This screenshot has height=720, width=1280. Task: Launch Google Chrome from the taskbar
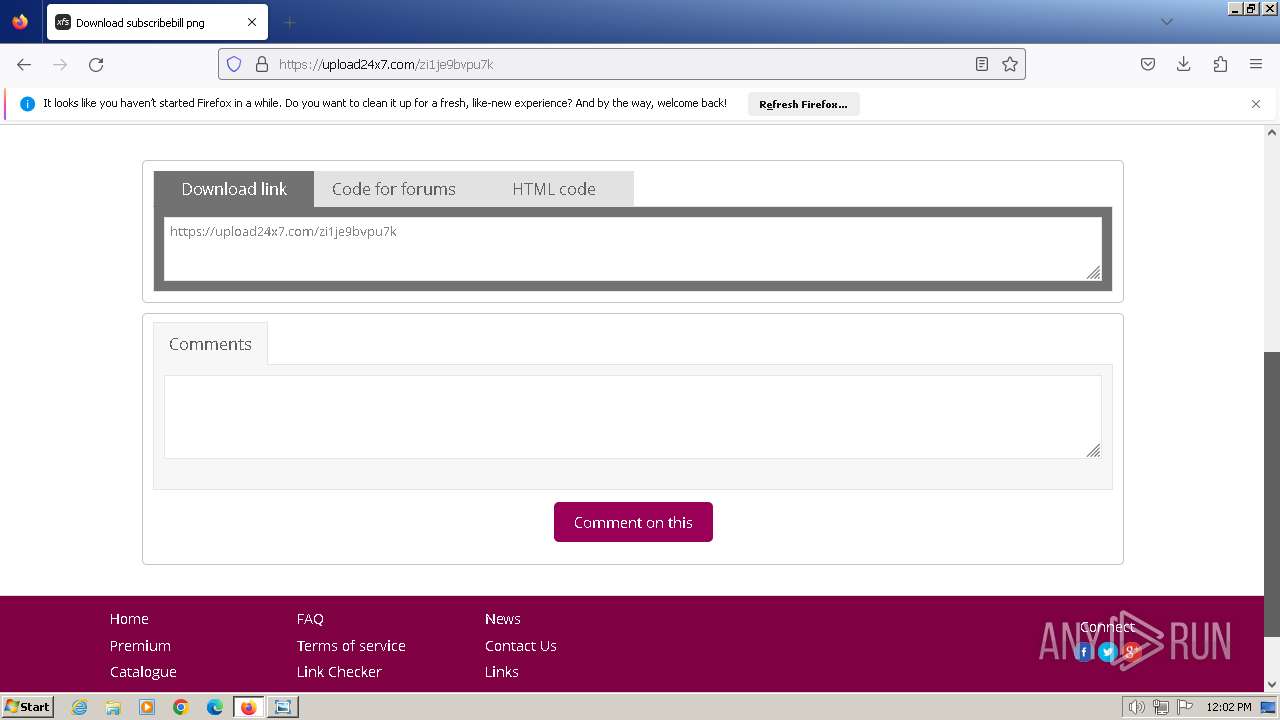click(181, 707)
